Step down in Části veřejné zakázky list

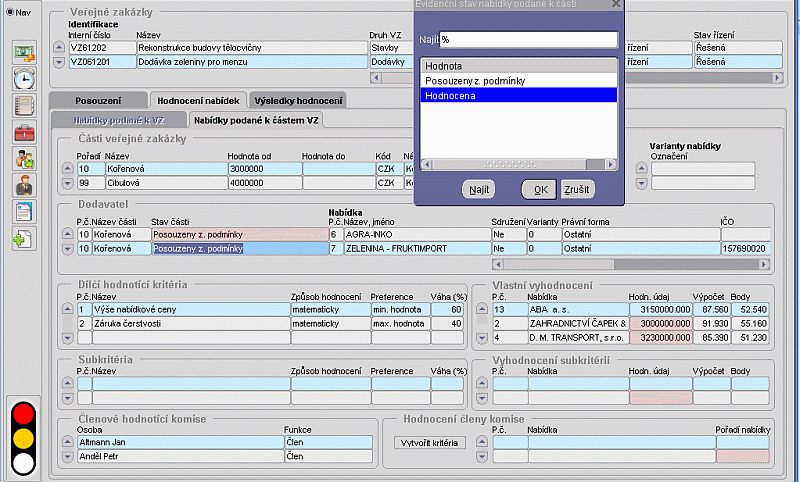[67, 183]
